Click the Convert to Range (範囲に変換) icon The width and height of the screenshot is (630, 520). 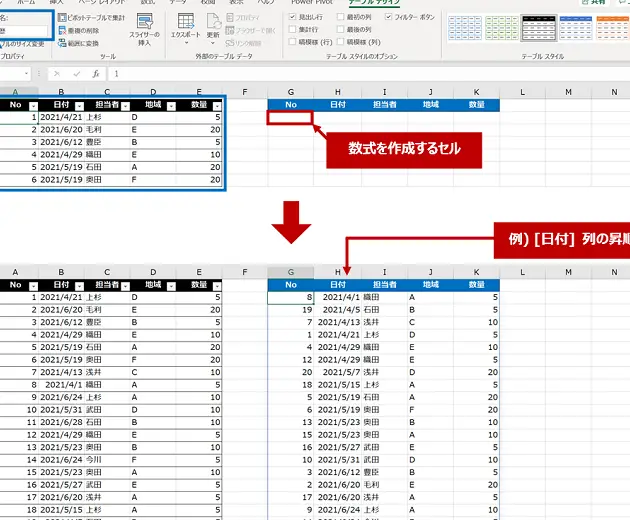[62, 43]
